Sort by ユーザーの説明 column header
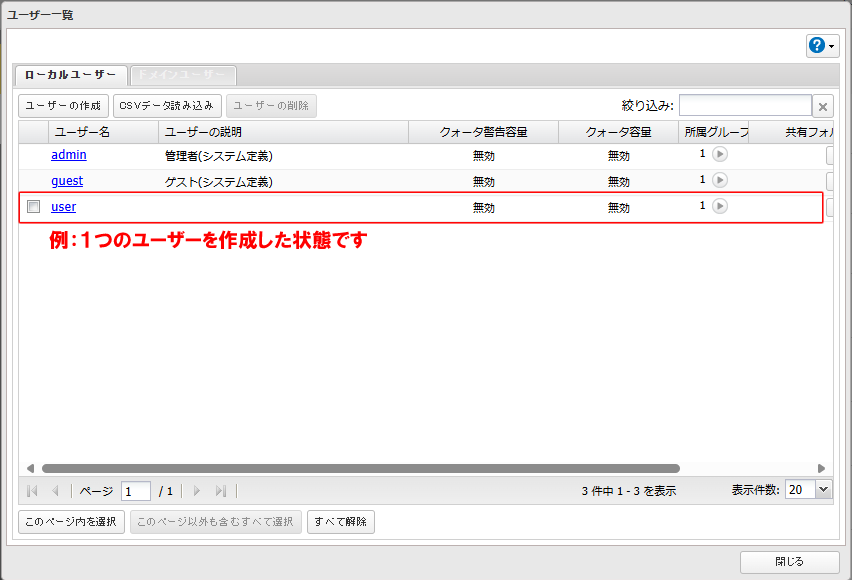The height and width of the screenshot is (580, 852). point(283,132)
